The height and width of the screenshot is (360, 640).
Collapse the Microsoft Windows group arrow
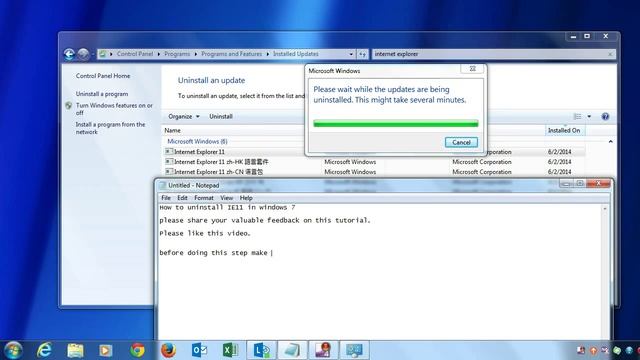[x=611, y=142]
